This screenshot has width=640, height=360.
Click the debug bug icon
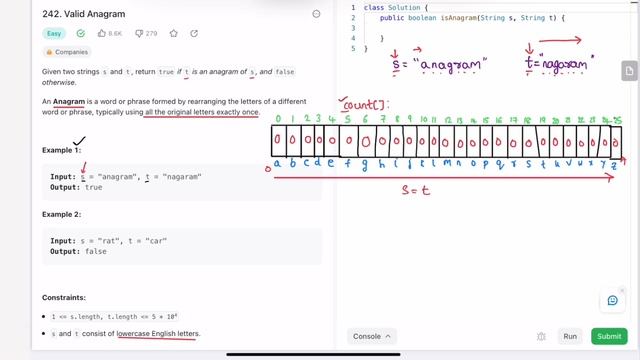[x=541, y=336]
